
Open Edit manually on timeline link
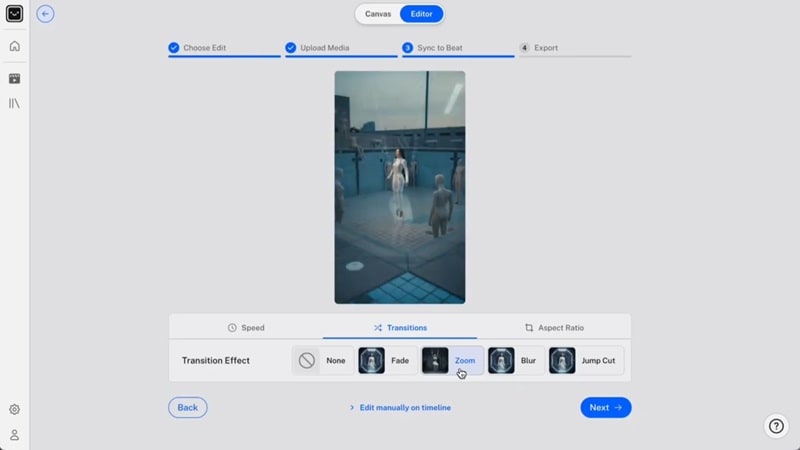coord(400,408)
